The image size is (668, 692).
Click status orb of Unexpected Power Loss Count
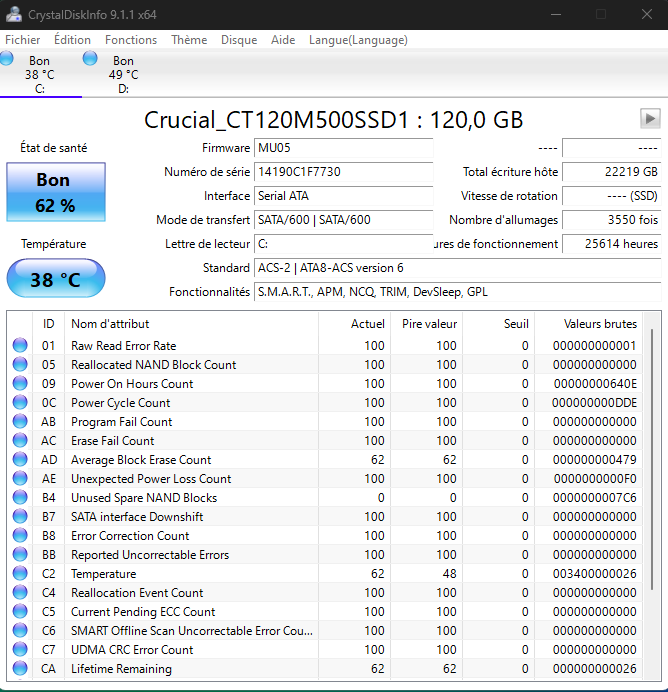20,478
